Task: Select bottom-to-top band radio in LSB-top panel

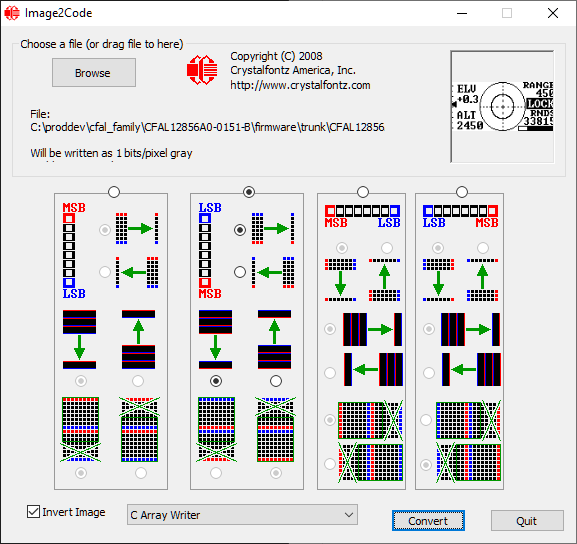Action: click(276, 381)
